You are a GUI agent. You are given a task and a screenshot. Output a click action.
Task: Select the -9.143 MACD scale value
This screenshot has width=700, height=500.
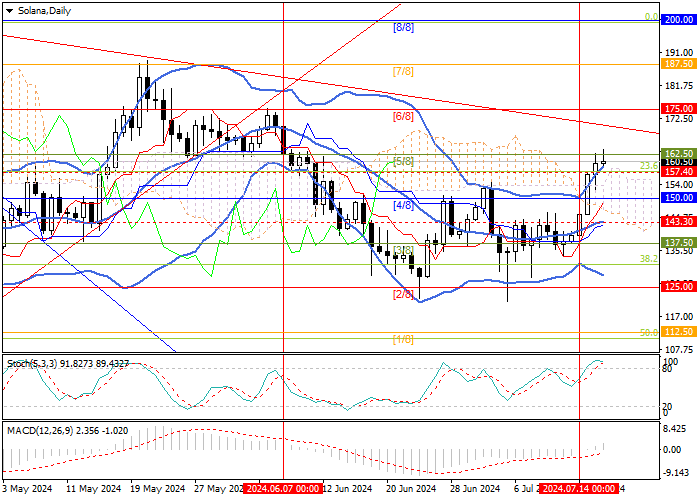pos(675,473)
